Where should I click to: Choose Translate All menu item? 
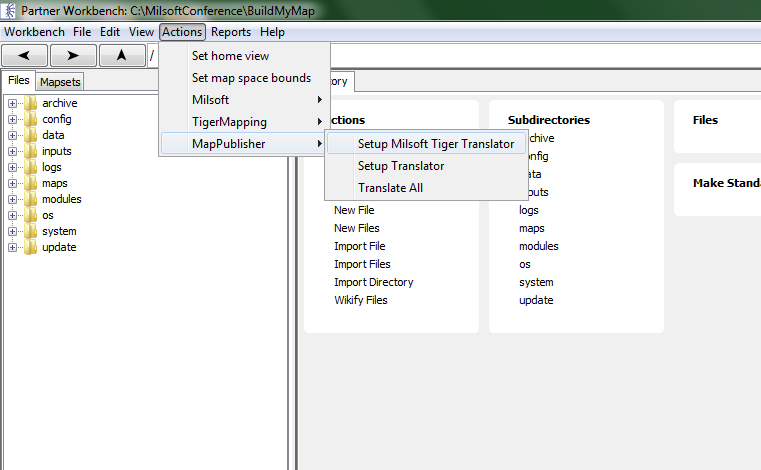click(x=426, y=187)
